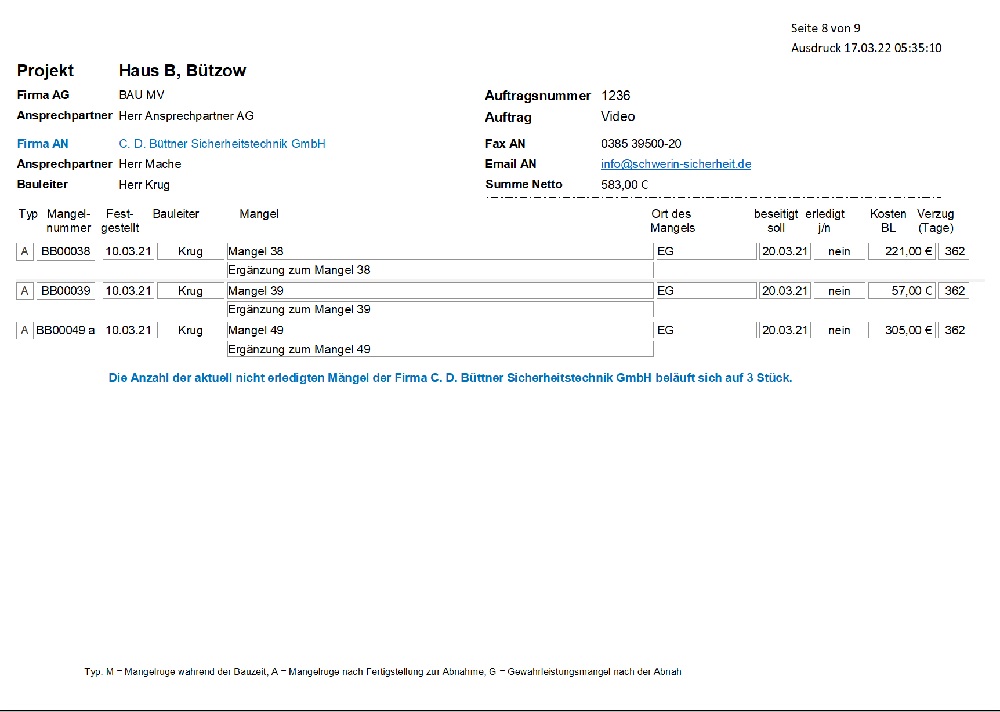Click the 'Seite 8 von 9' page indicator
The width and height of the screenshot is (1000, 712).
(x=825, y=28)
